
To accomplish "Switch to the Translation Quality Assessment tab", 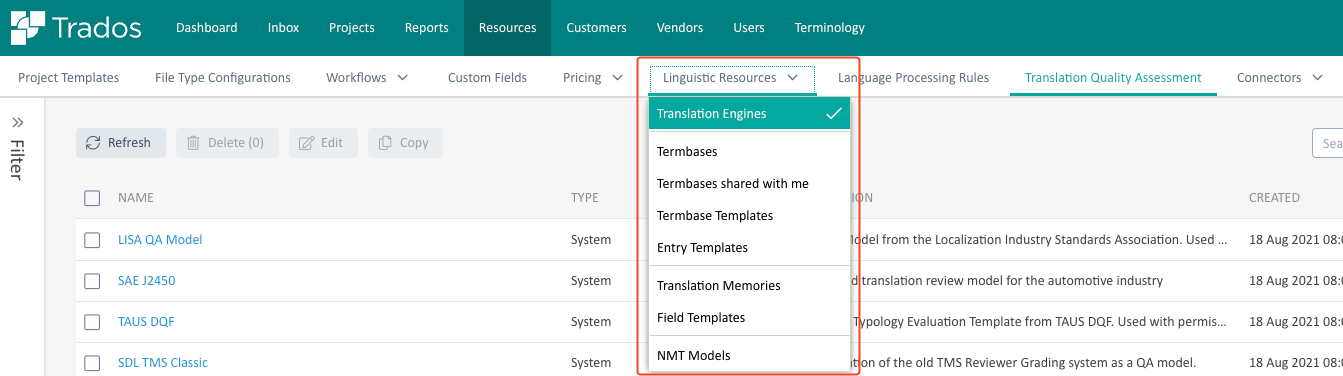I will coord(1113,77).
